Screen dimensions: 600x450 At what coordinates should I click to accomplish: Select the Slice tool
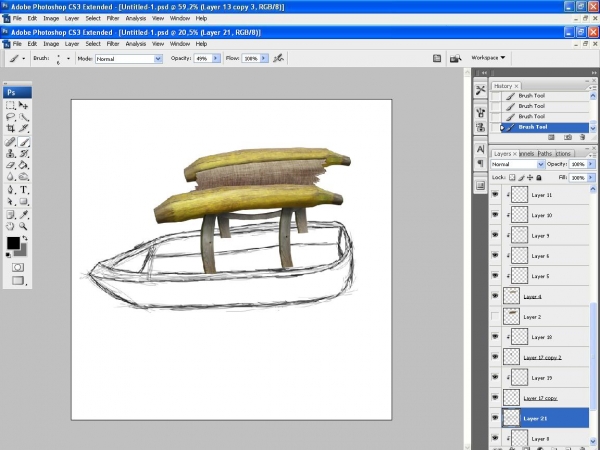point(23,129)
